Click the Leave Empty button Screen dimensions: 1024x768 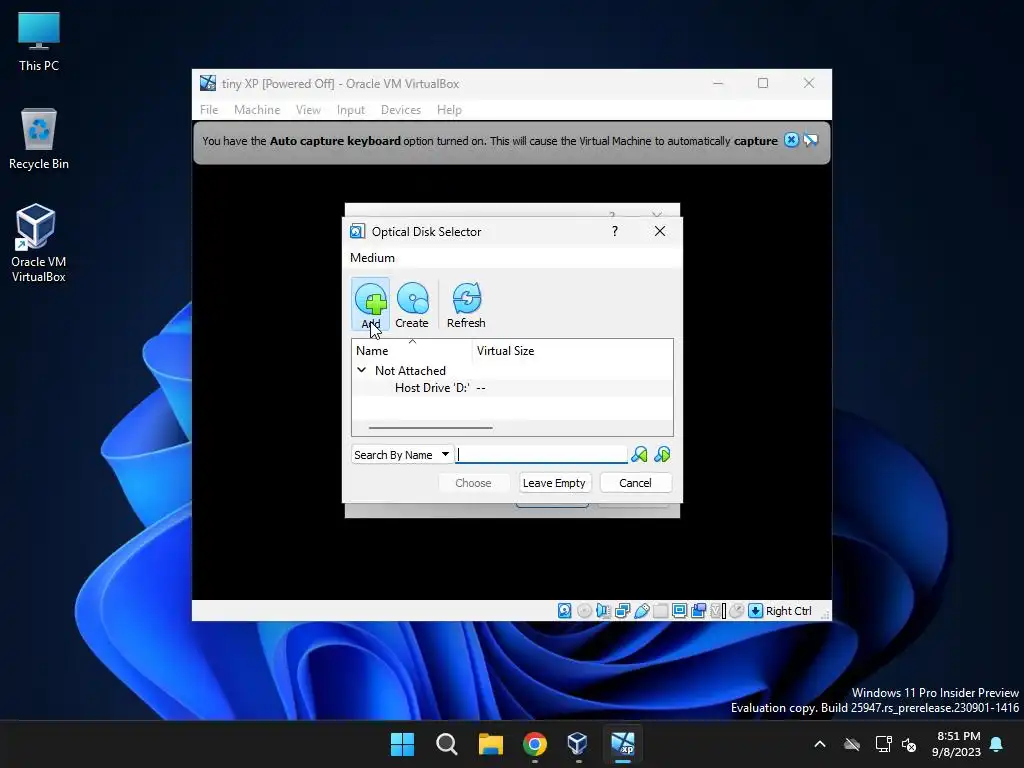pos(554,483)
